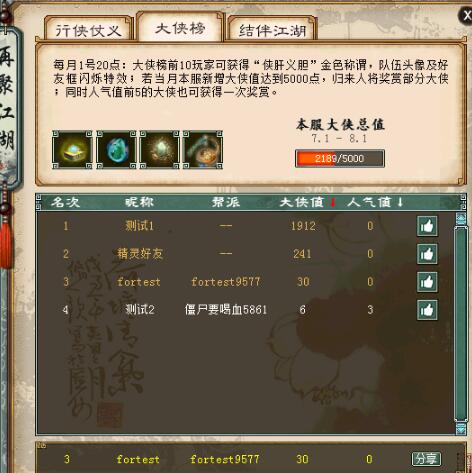This screenshot has width=472, height=473.
Task: Click the 本服大侠总值 progress bar 2189/5000
Action: tap(340, 158)
